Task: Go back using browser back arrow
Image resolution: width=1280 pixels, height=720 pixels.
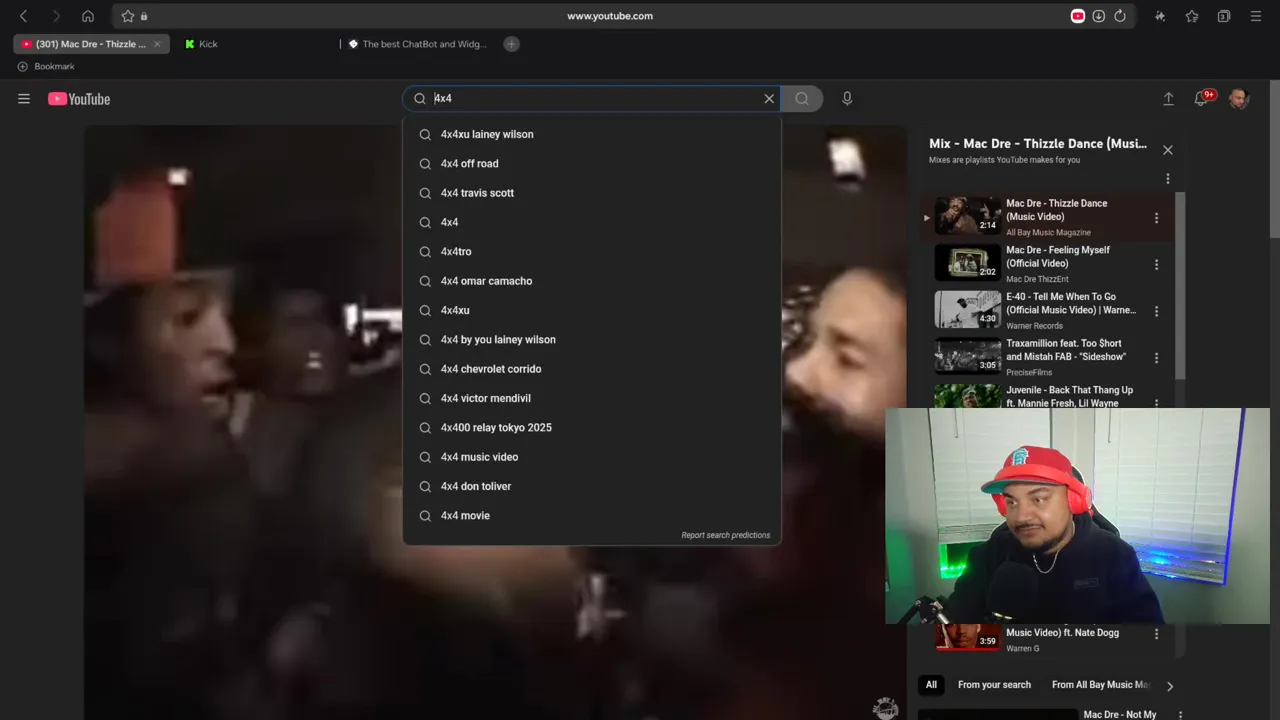Action: [x=24, y=16]
